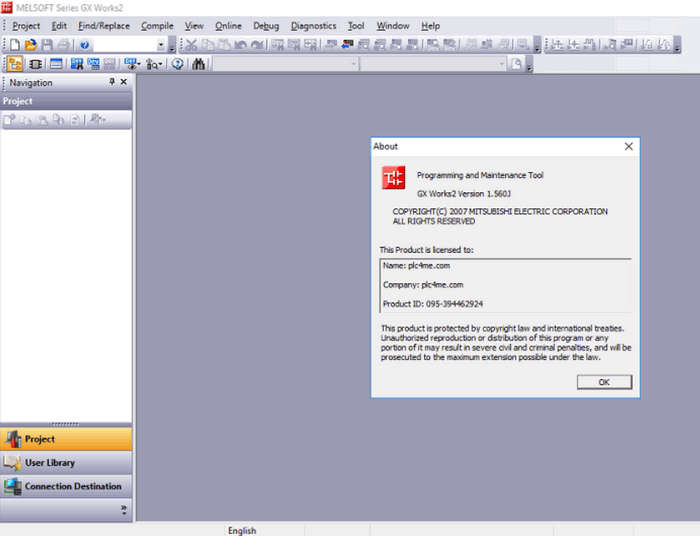Open the Online menu
Viewport: 700px width, 536px height.
(x=228, y=26)
